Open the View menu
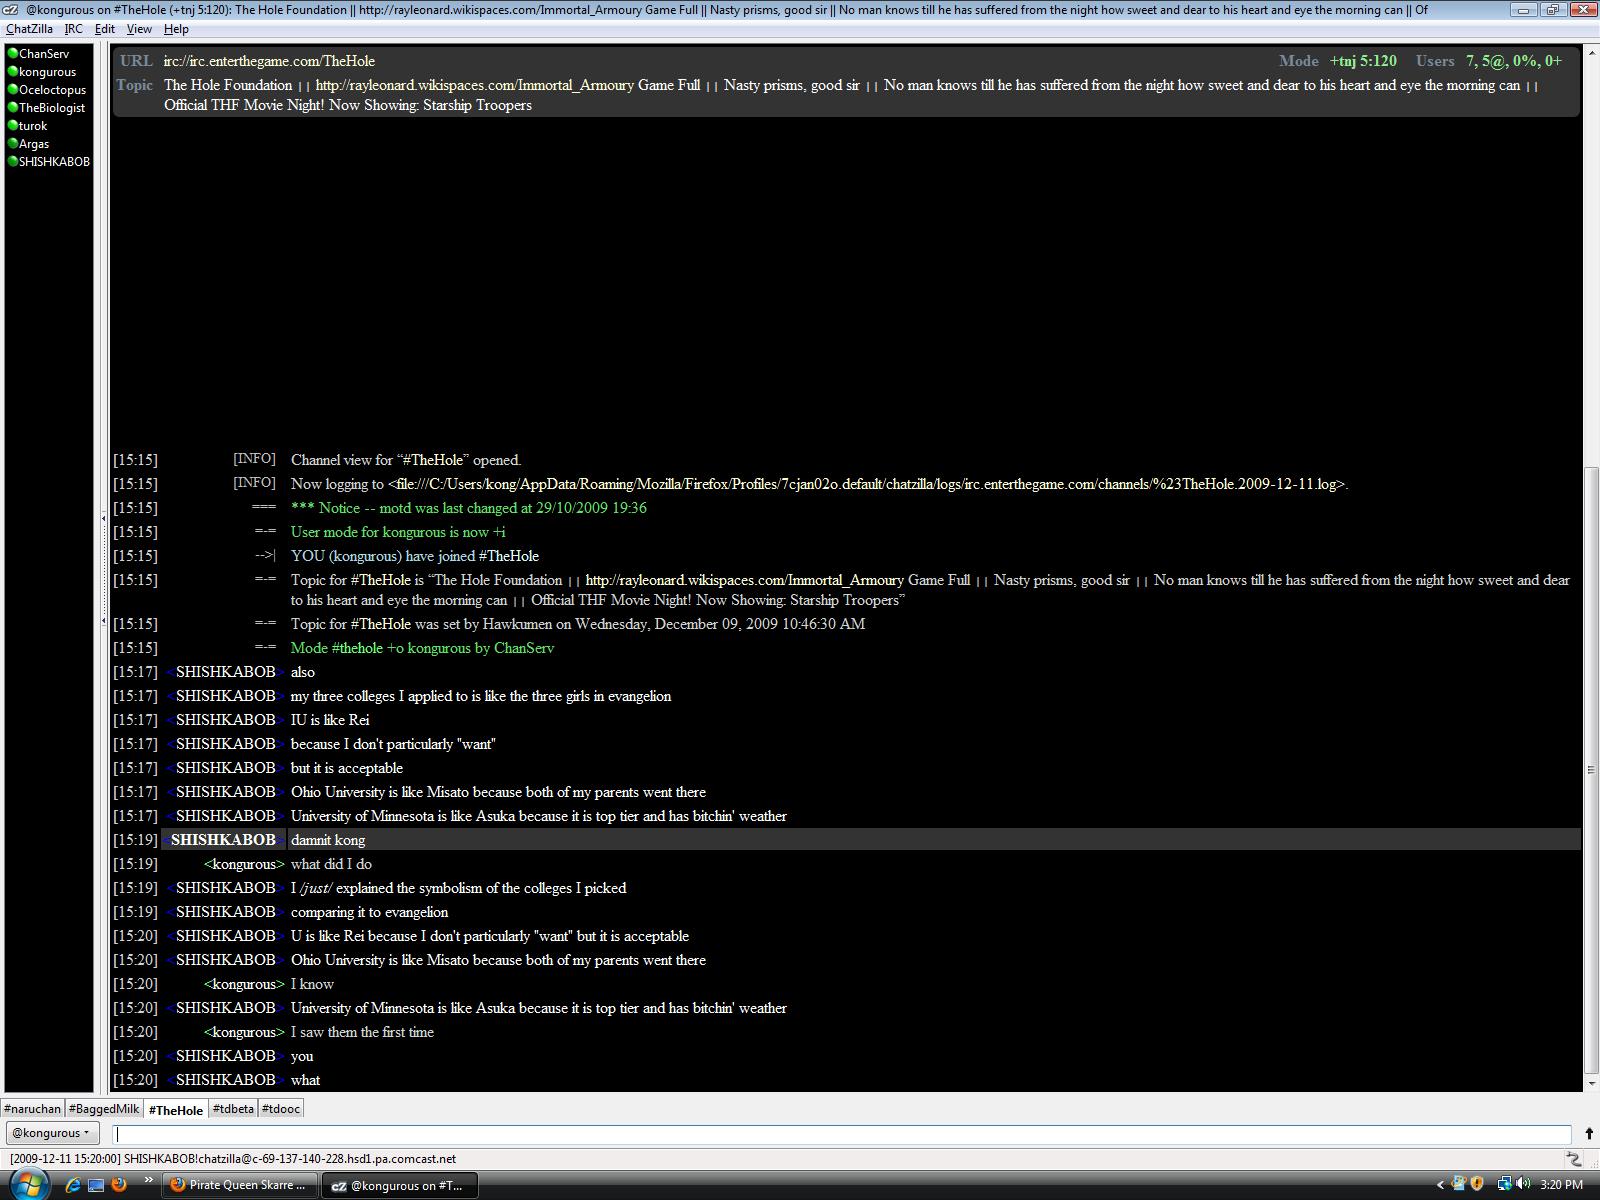The image size is (1600, 1200). pos(139,29)
